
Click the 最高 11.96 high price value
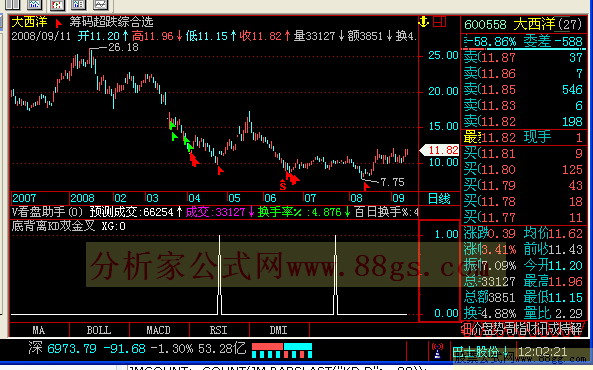point(553,281)
